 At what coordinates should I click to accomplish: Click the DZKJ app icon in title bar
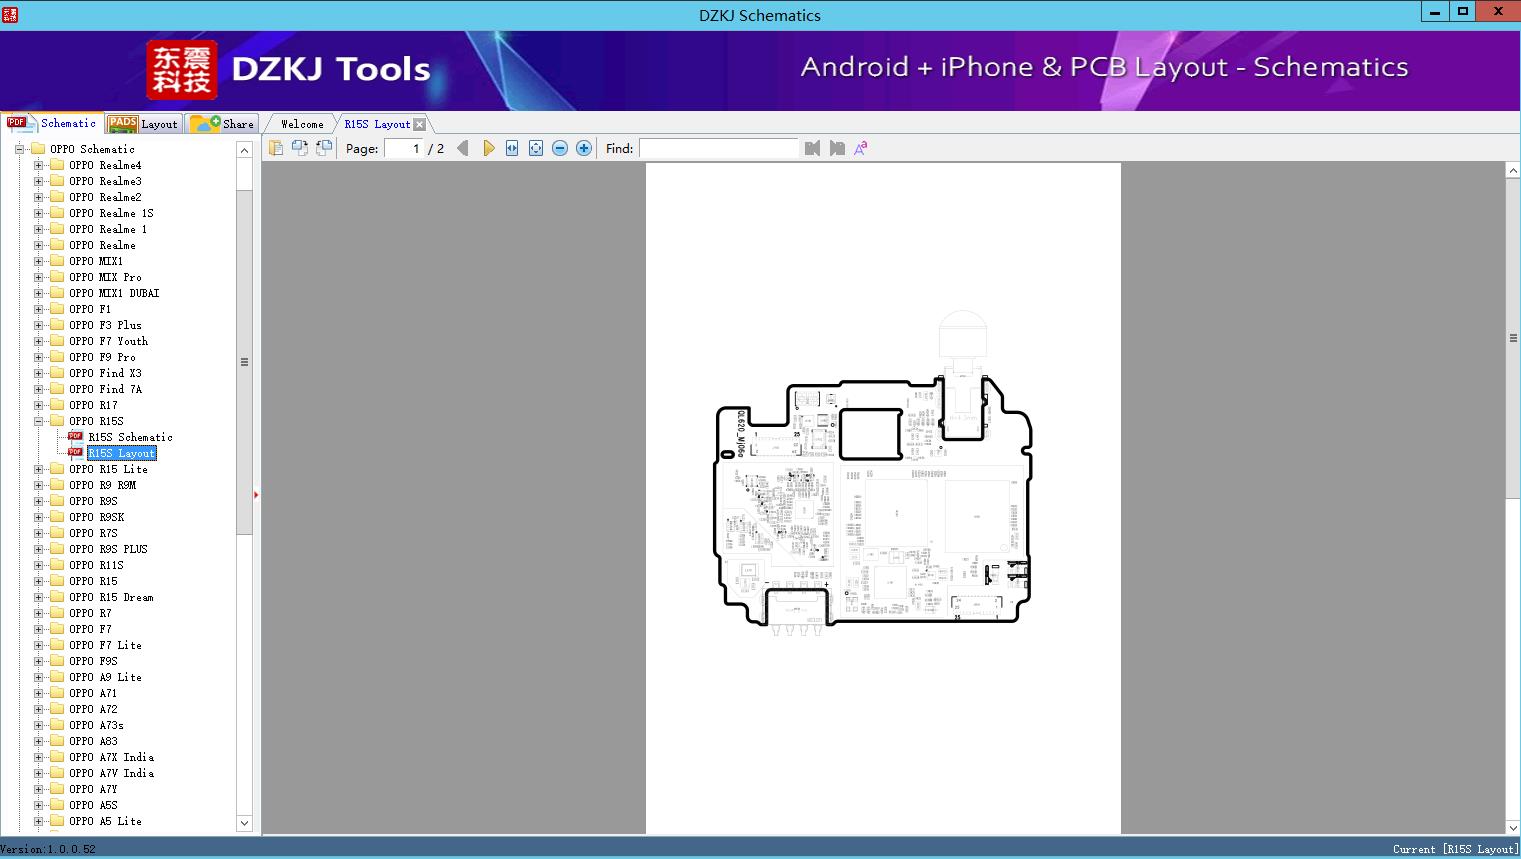[10, 14]
